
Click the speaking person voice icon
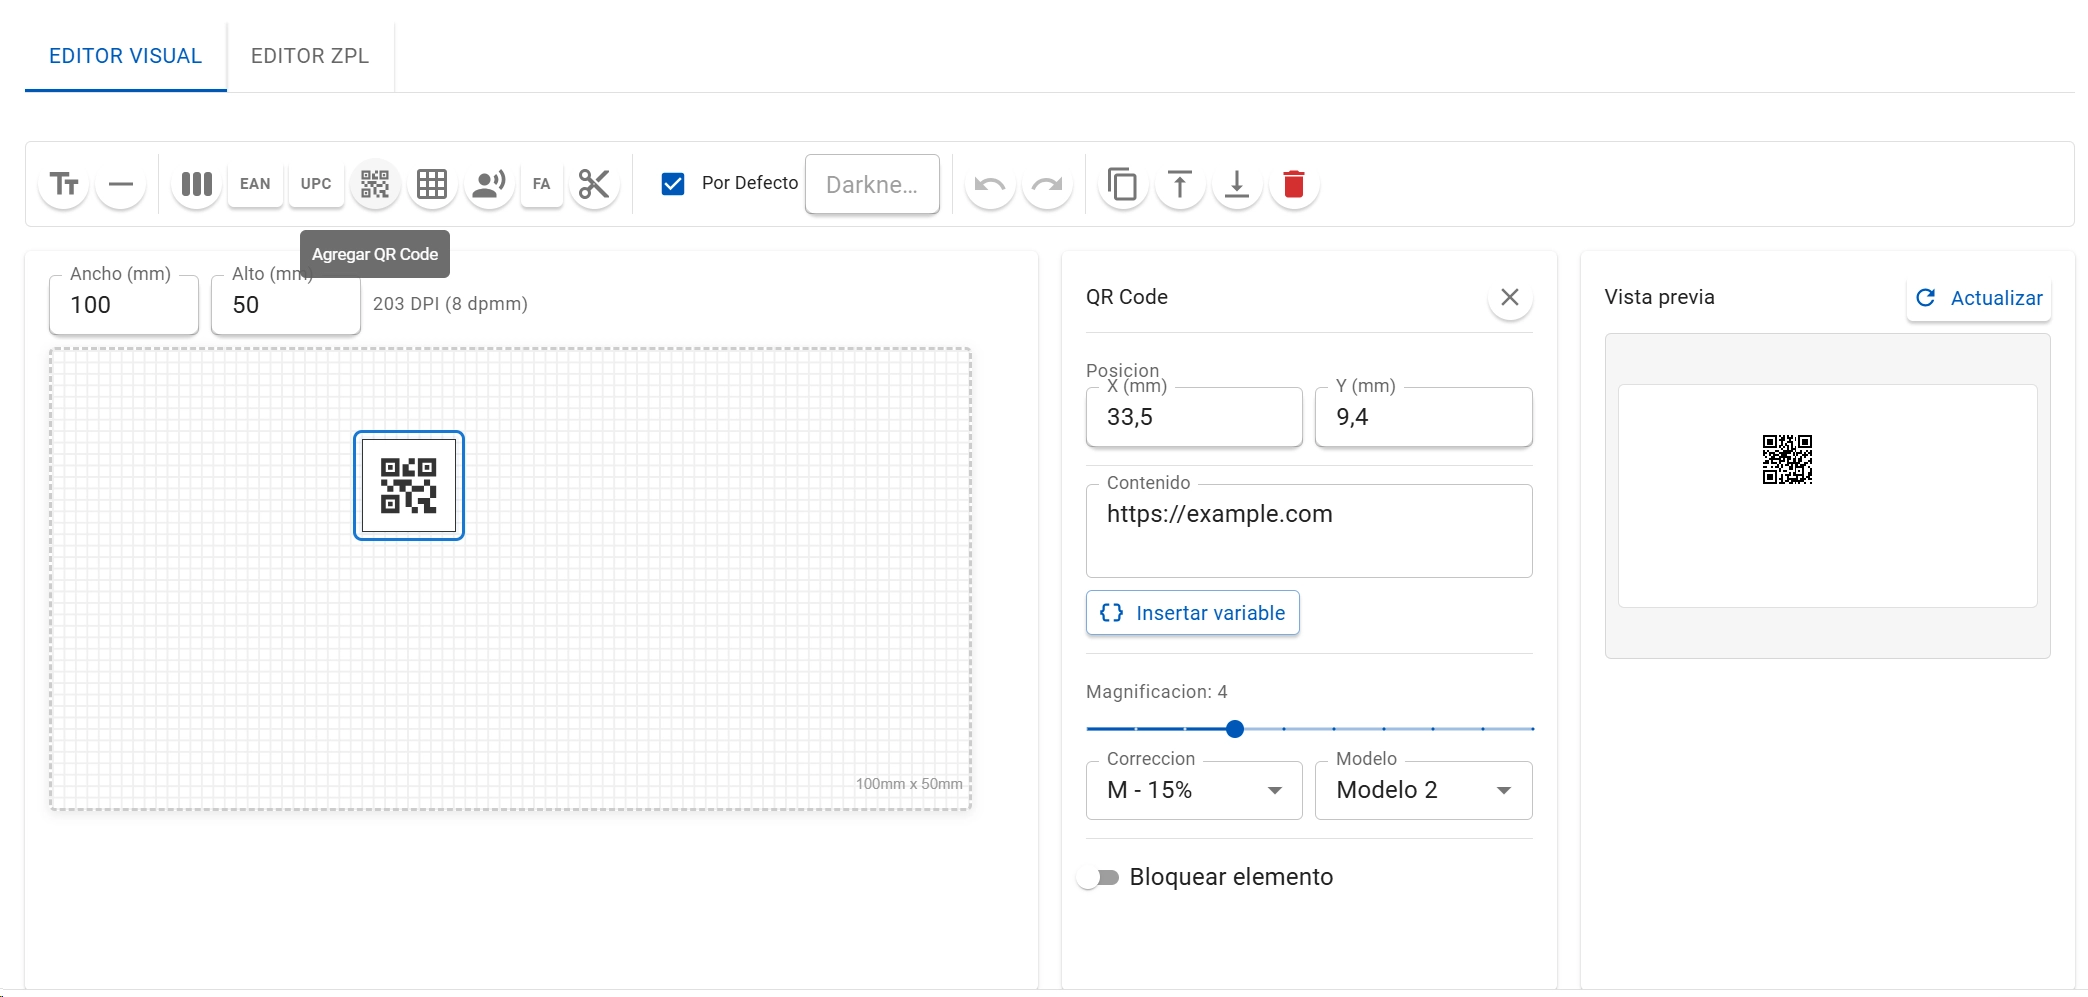click(489, 184)
